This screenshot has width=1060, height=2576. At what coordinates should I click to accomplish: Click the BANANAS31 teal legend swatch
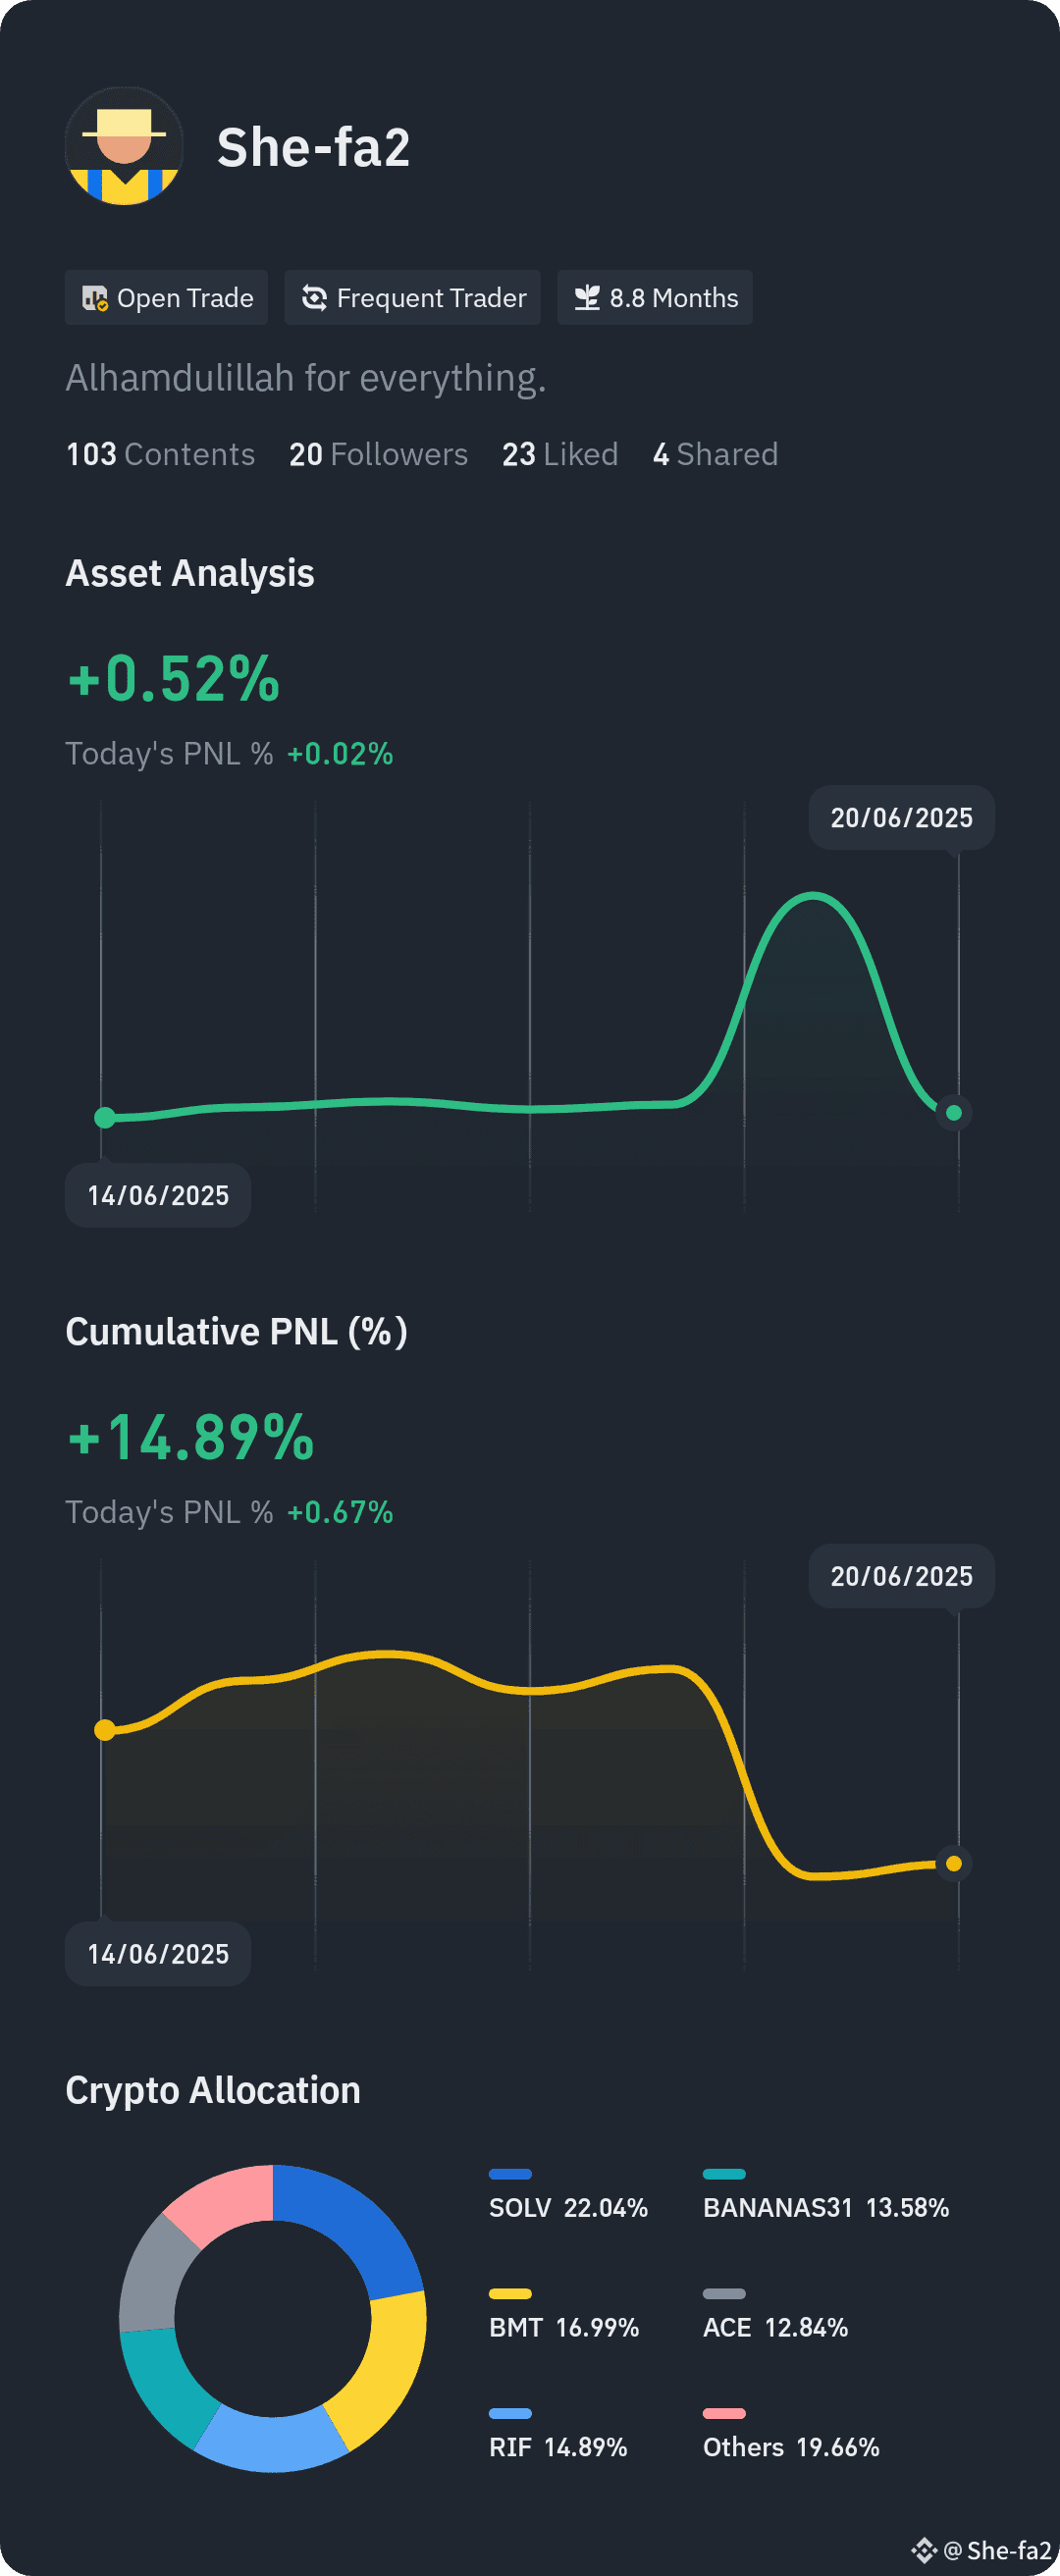point(724,2174)
